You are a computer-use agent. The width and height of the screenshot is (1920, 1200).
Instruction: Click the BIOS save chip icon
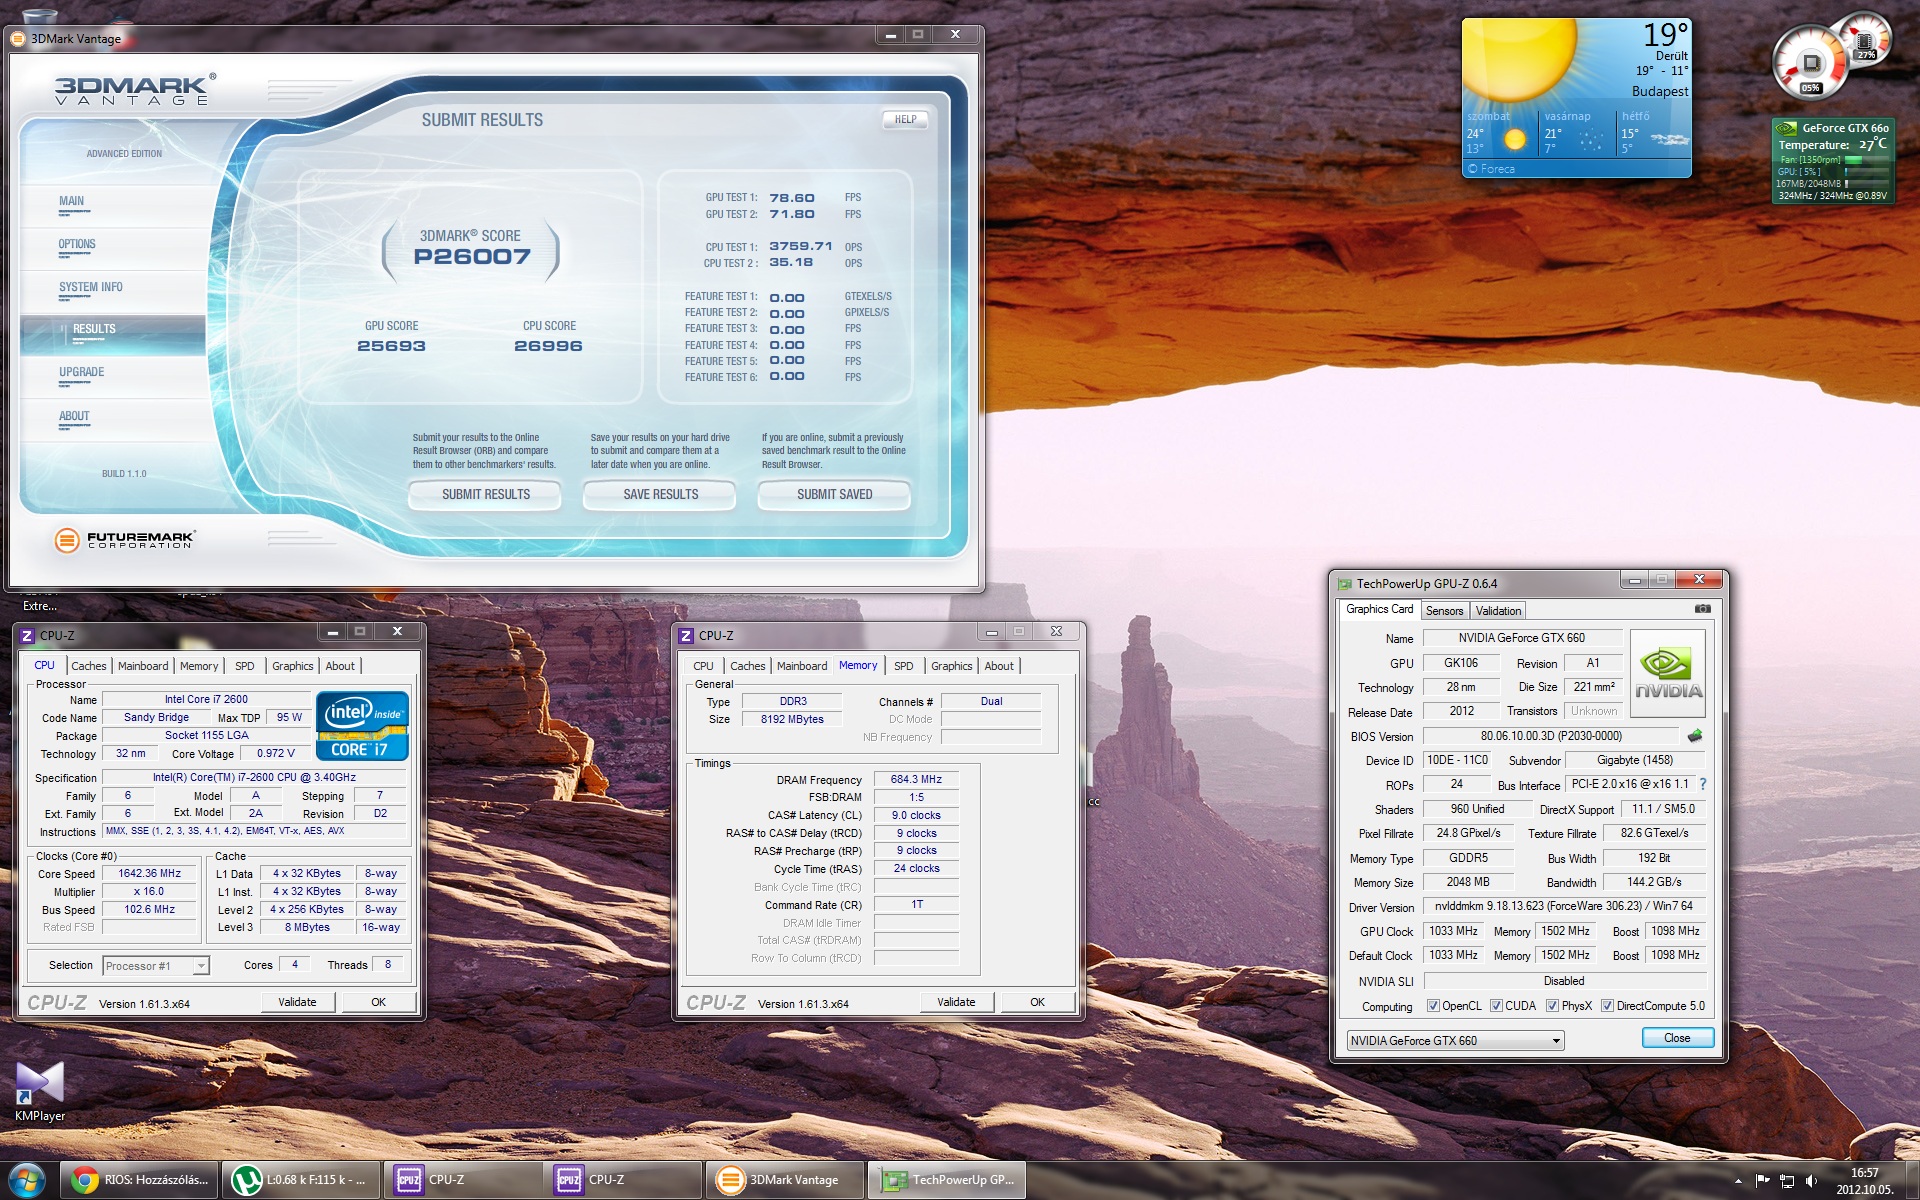[1695, 736]
